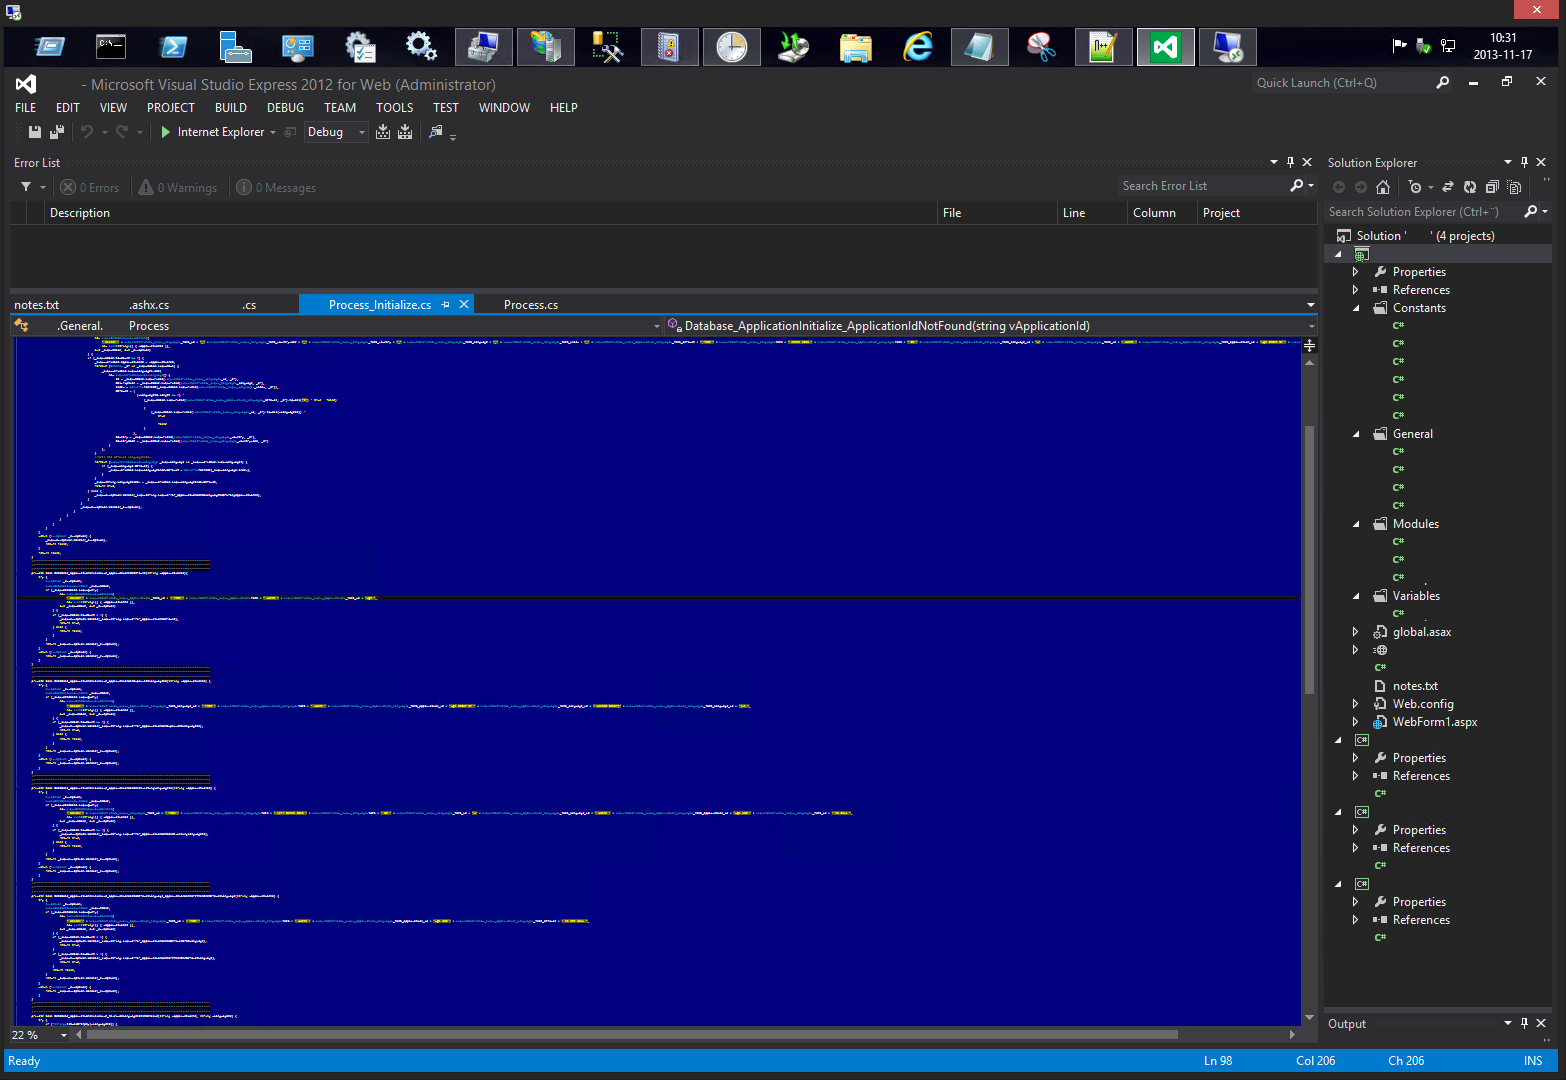
Task: Expand the Web.config node
Action: (x=1356, y=704)
